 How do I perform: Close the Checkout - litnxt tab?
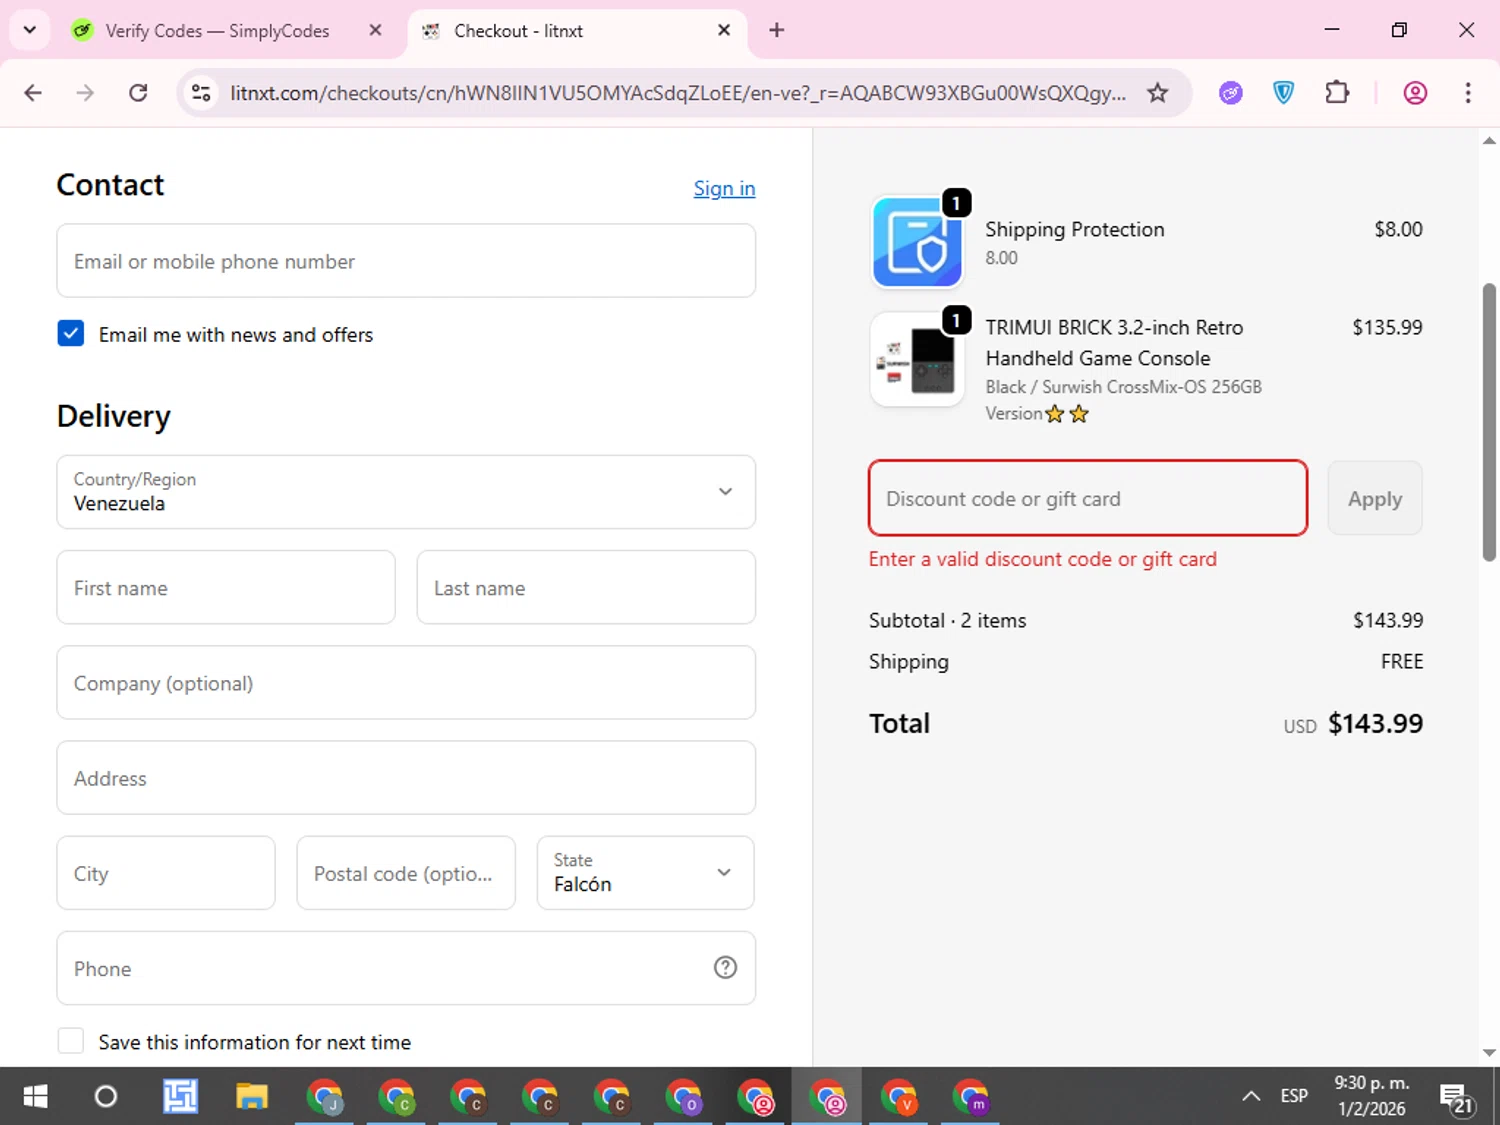point(724,30)
